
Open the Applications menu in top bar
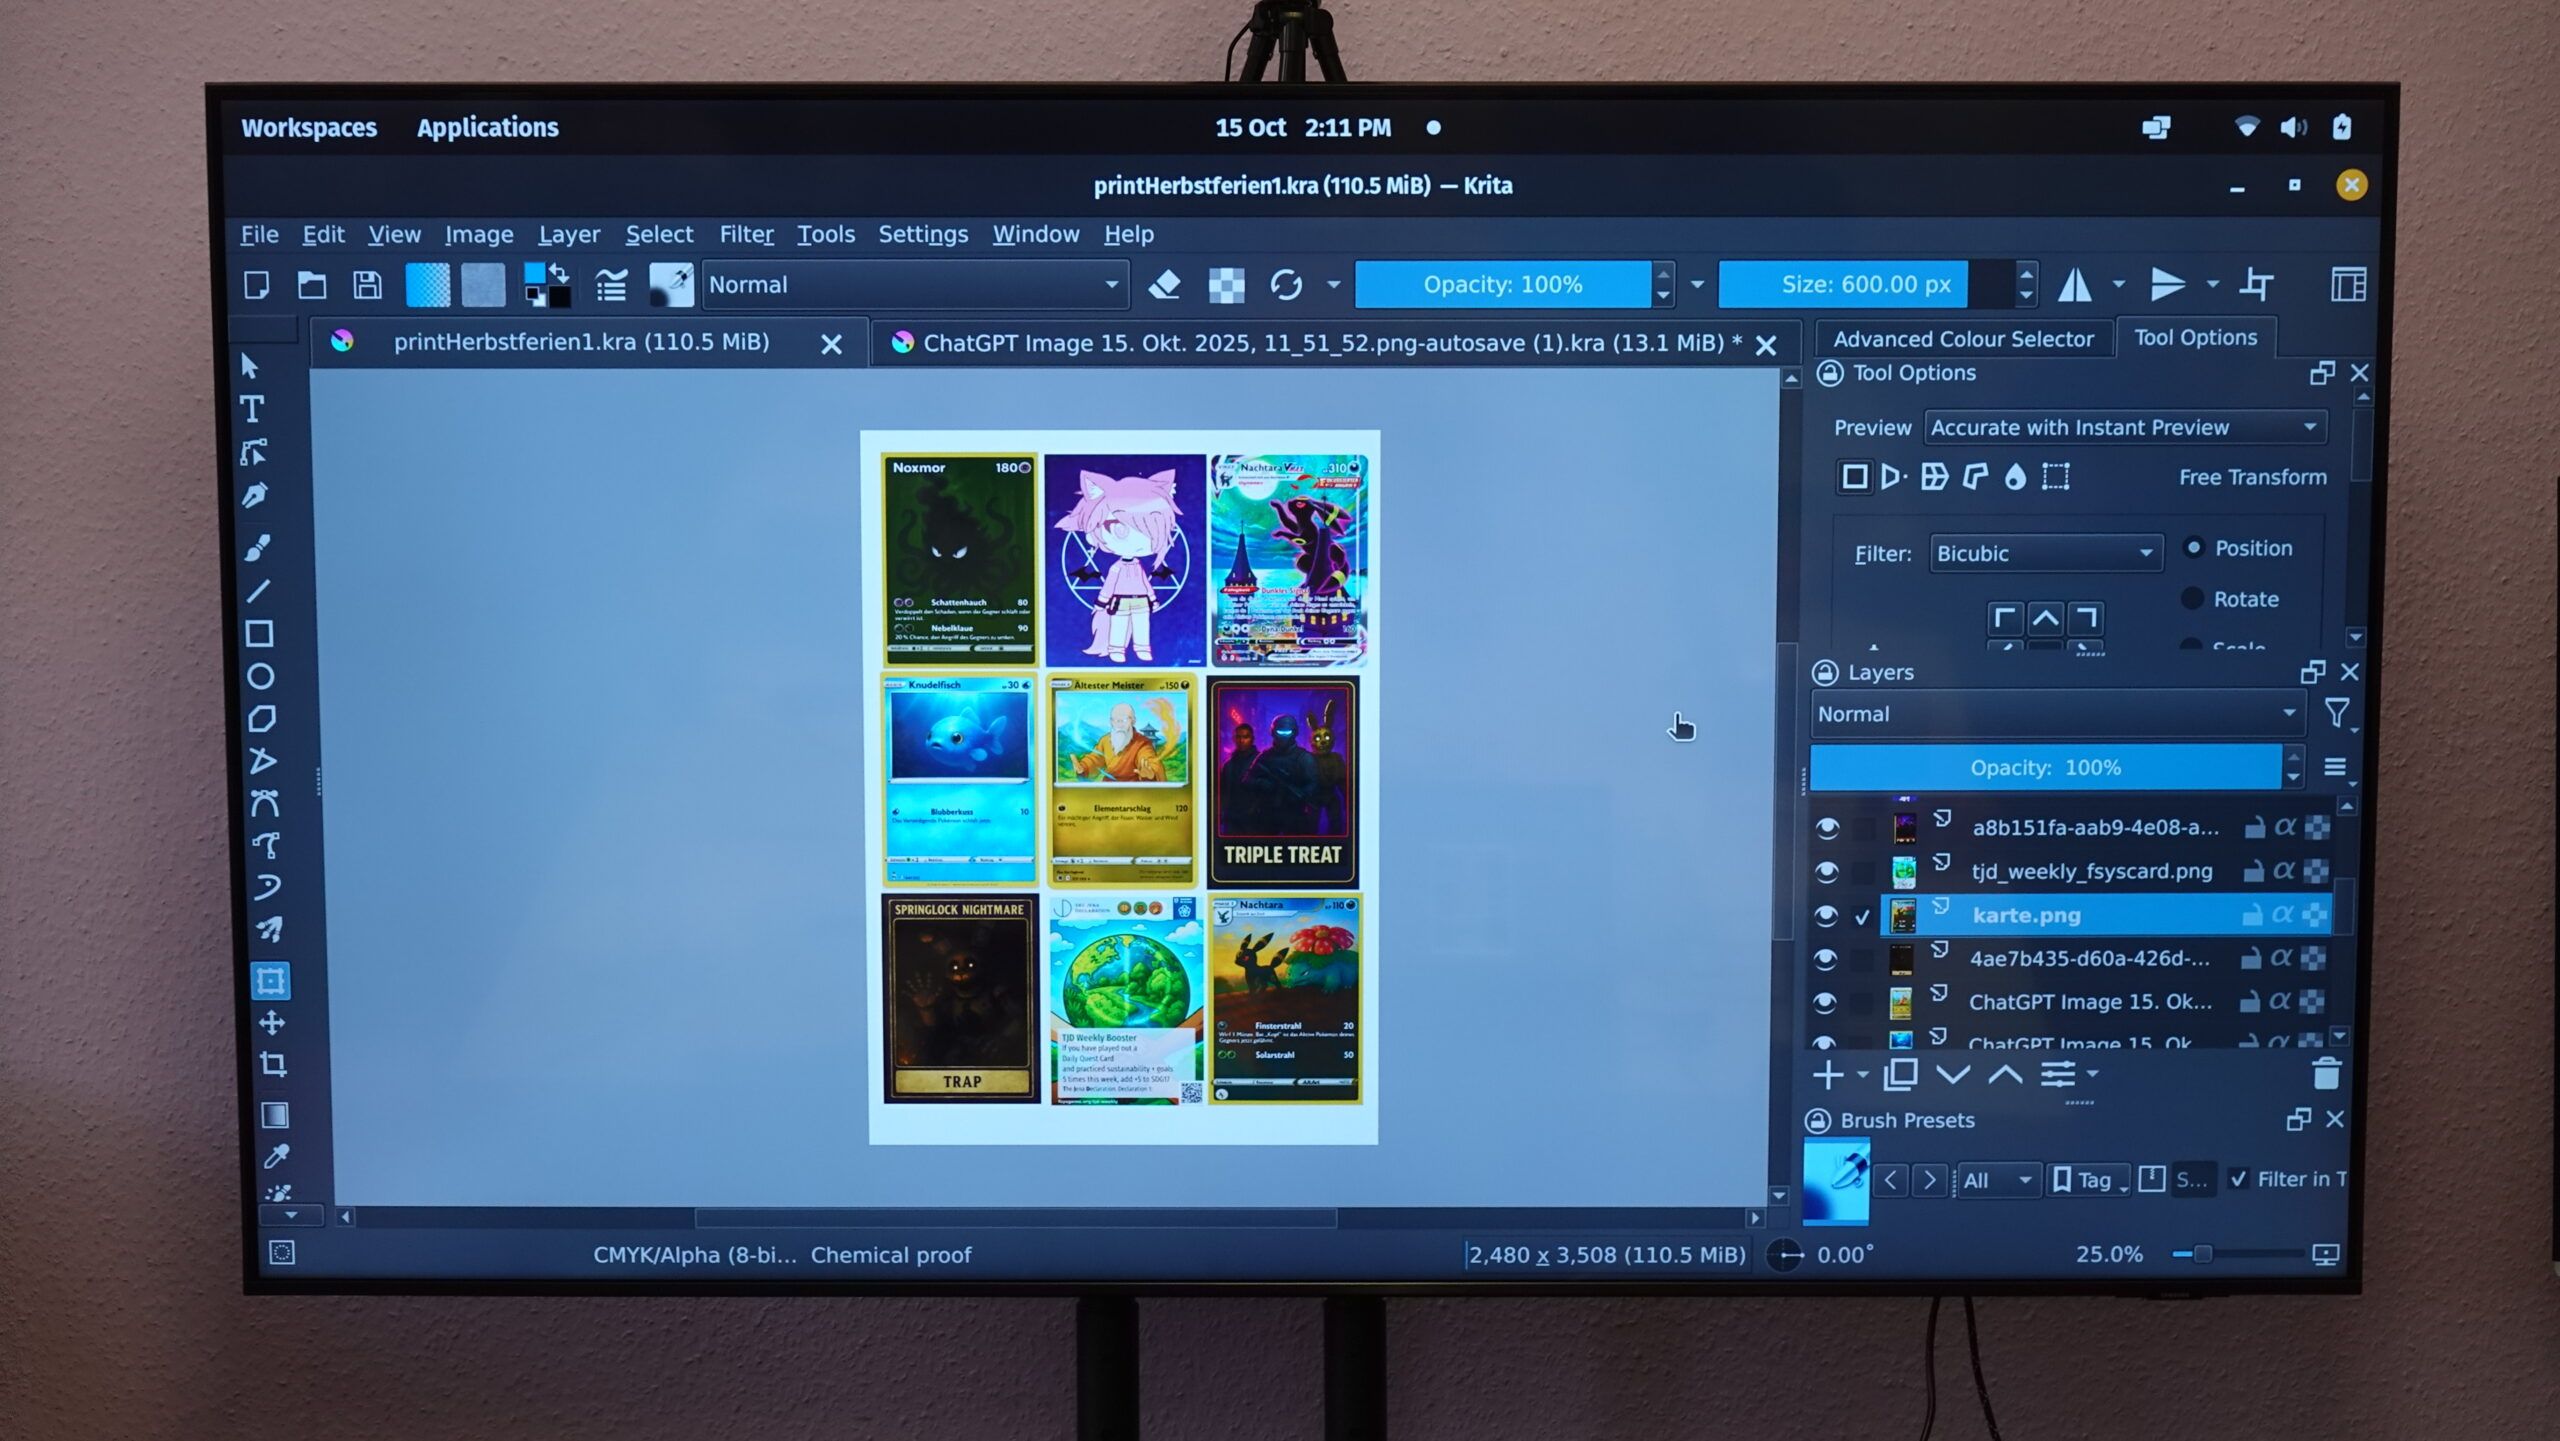487,128
